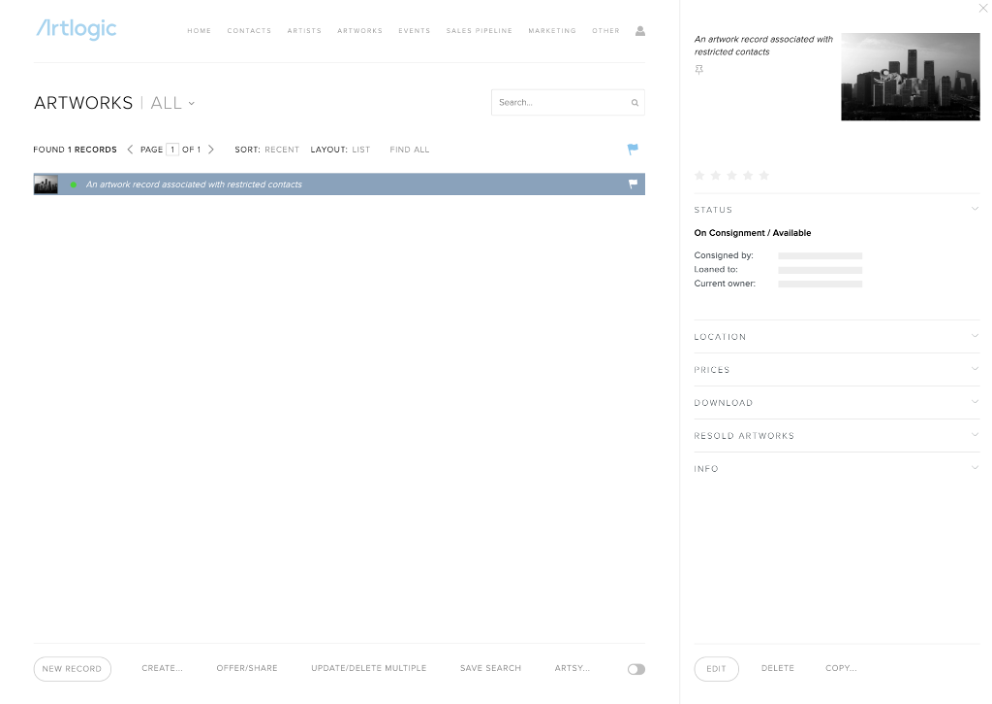The height and width of the screenshot is (704, 992).
Task: Click the blue flag icon above list
Action: [x=632, y=149]
